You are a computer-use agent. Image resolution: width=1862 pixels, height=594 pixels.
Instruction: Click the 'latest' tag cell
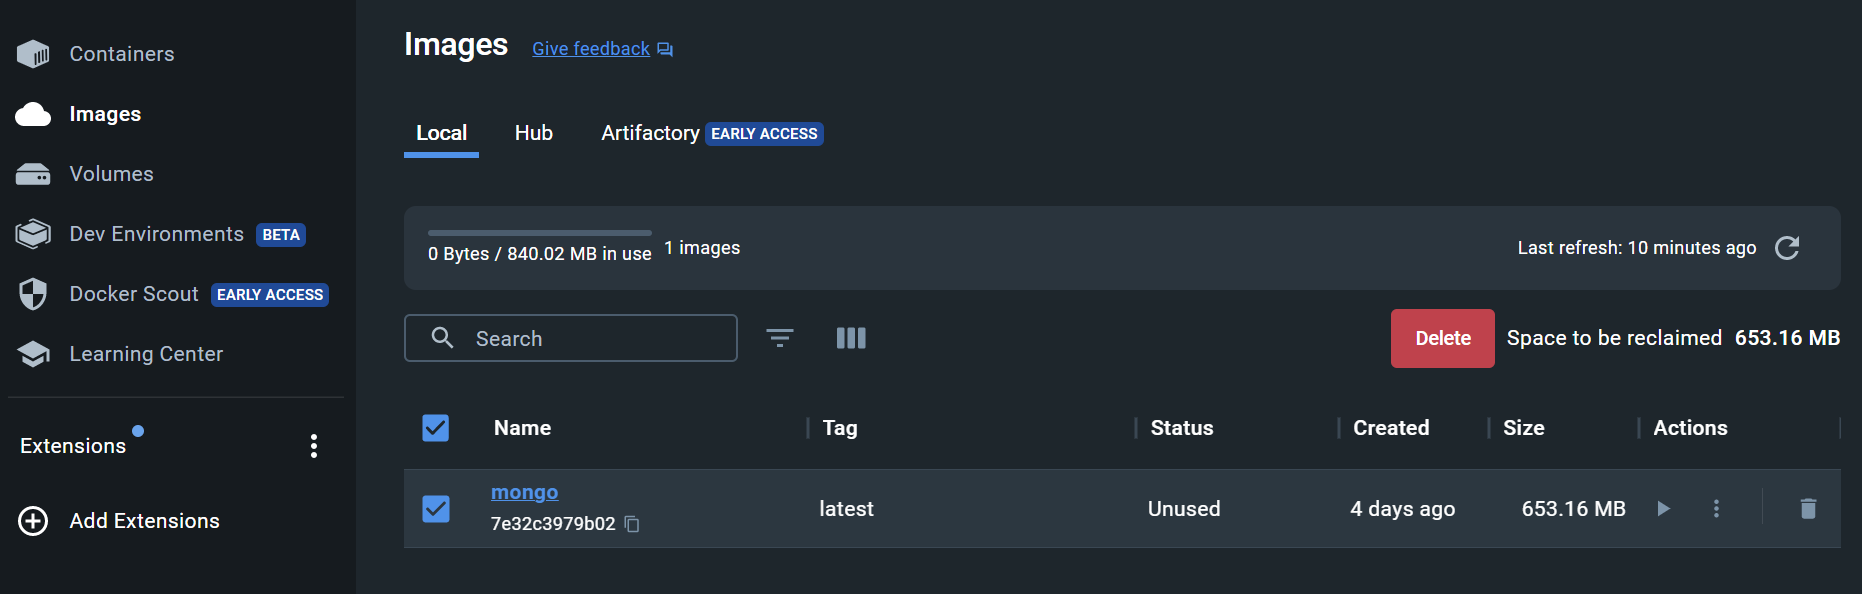pos(846,509)
